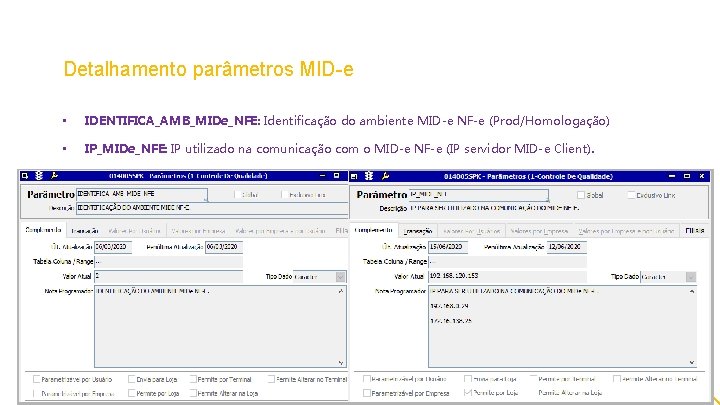
Task: Maximize the IP_MIDe_NFE parameters window
Action: pyautogui.click(x=687, y=176)
